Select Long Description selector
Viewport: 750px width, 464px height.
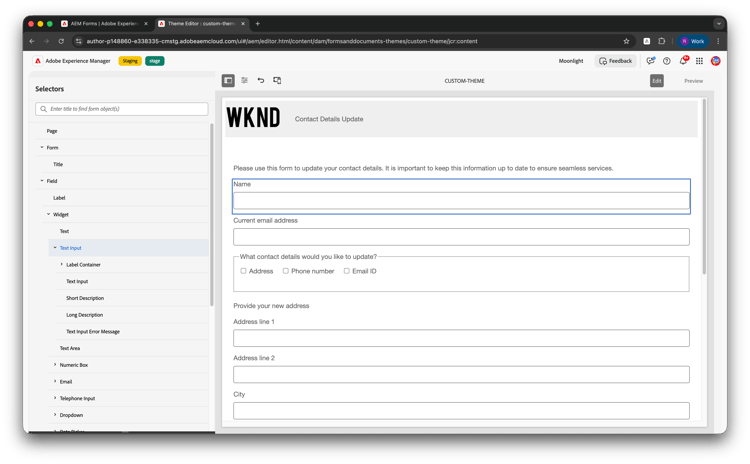coord(85,315)
